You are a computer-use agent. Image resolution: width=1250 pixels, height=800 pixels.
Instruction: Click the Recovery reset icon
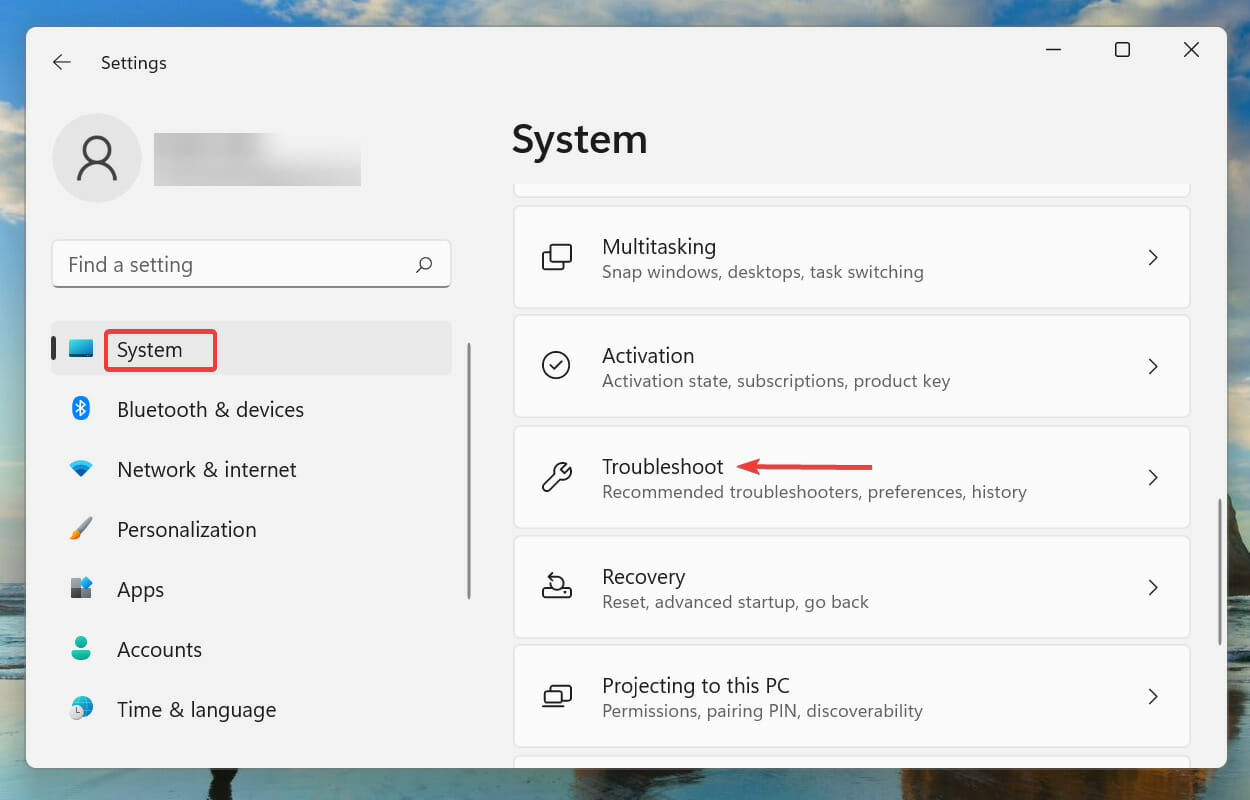[557, 587]
